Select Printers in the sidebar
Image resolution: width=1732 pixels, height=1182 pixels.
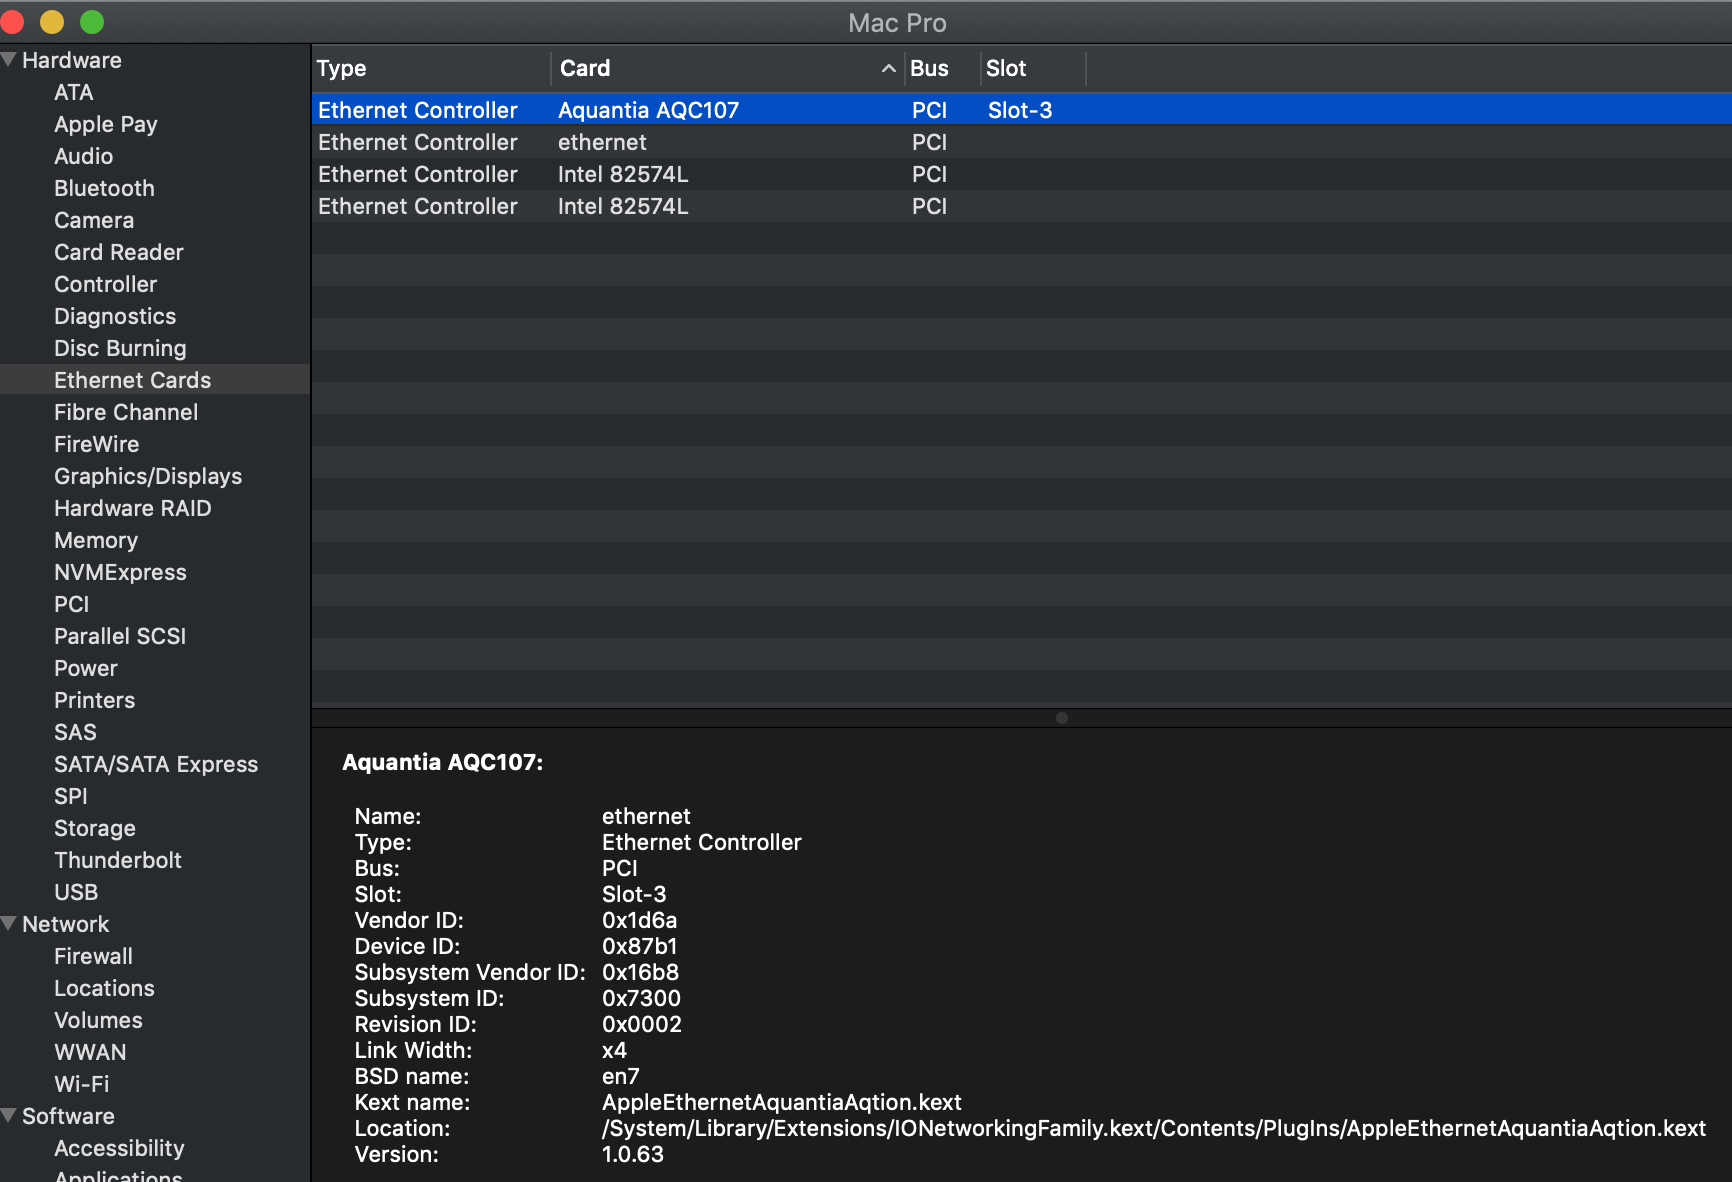pos(95,700)
